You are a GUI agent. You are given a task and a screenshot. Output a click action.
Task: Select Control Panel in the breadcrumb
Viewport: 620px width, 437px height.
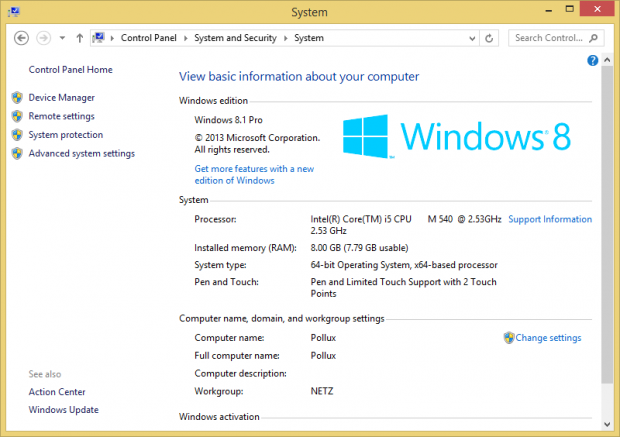[x=149, y=38]
